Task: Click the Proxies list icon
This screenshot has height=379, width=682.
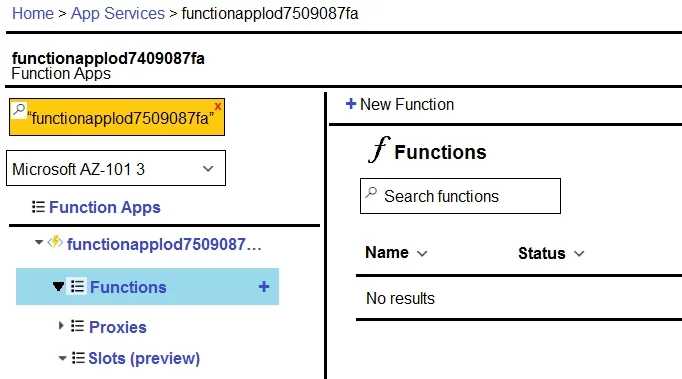Action: coord(77,326)
